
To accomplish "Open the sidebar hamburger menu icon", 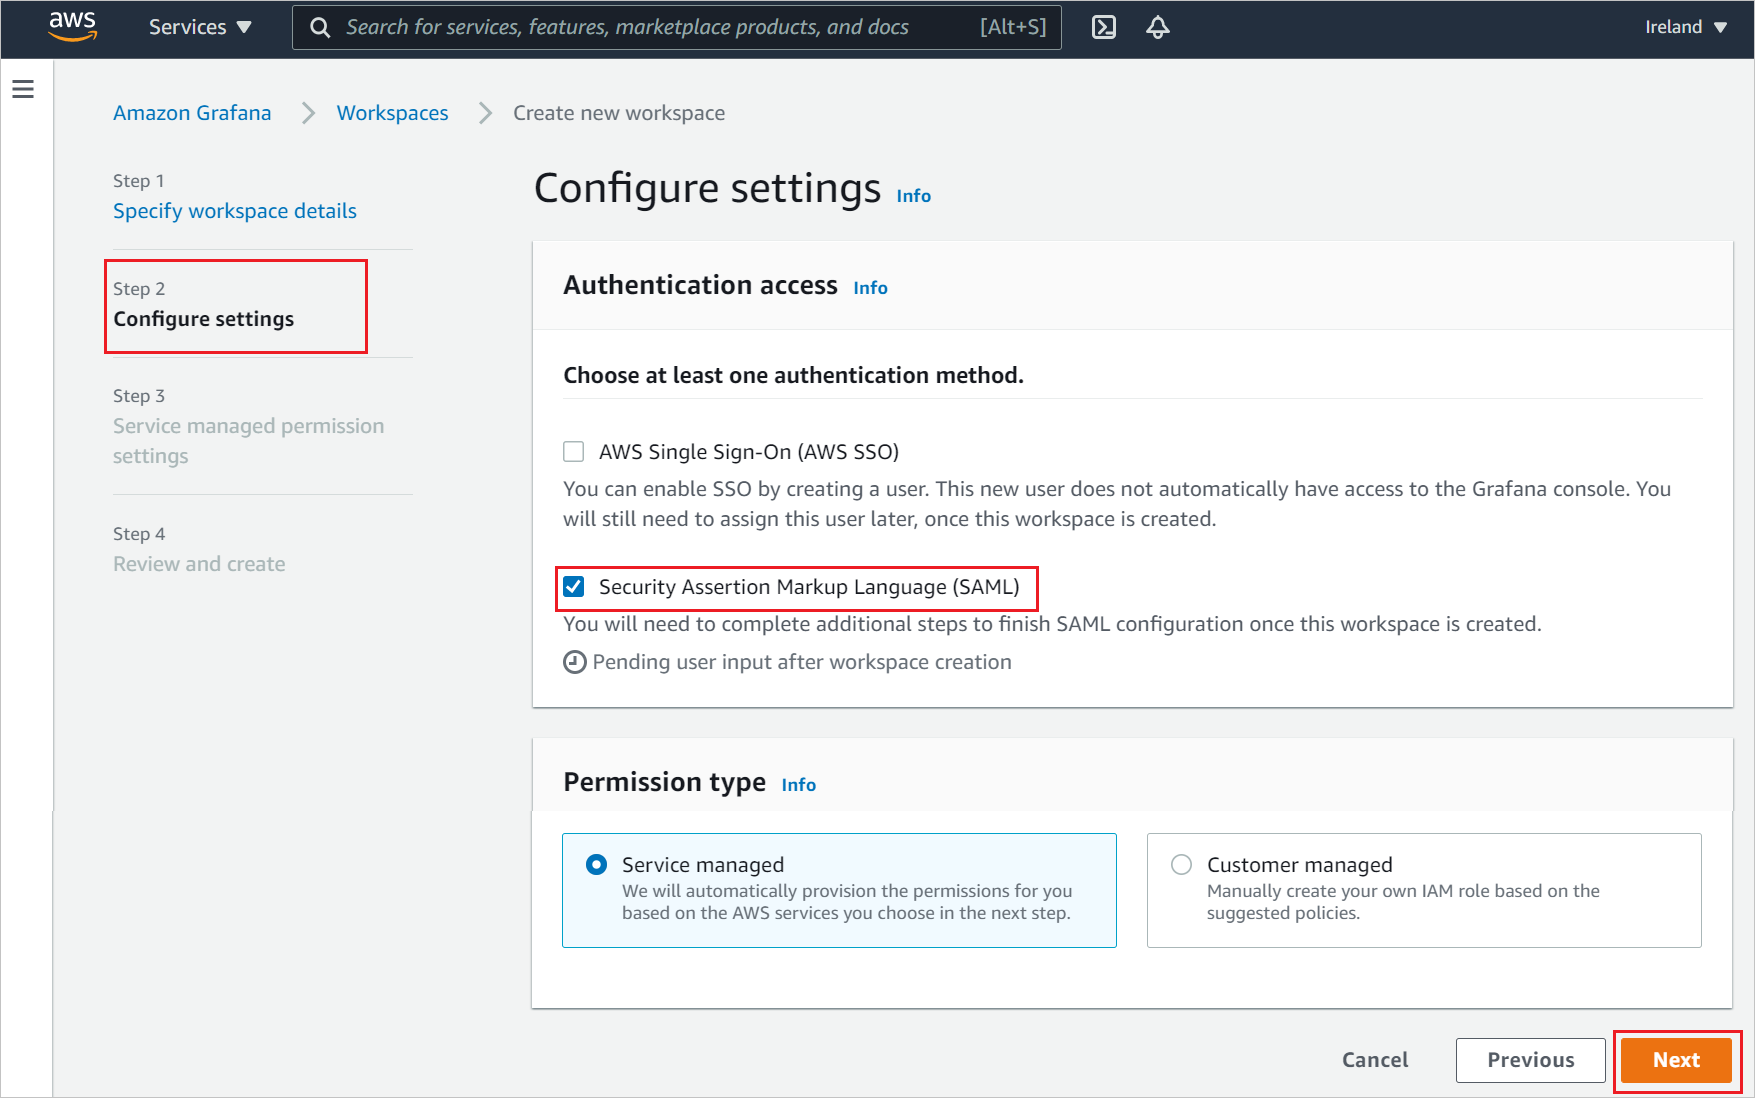I will coord(23,88).
